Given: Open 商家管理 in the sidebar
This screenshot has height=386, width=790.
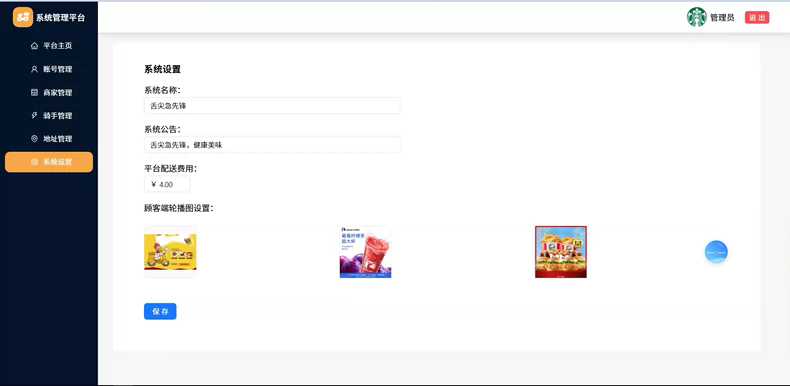Looking at the screenshot, I should [x=49, y=93].
